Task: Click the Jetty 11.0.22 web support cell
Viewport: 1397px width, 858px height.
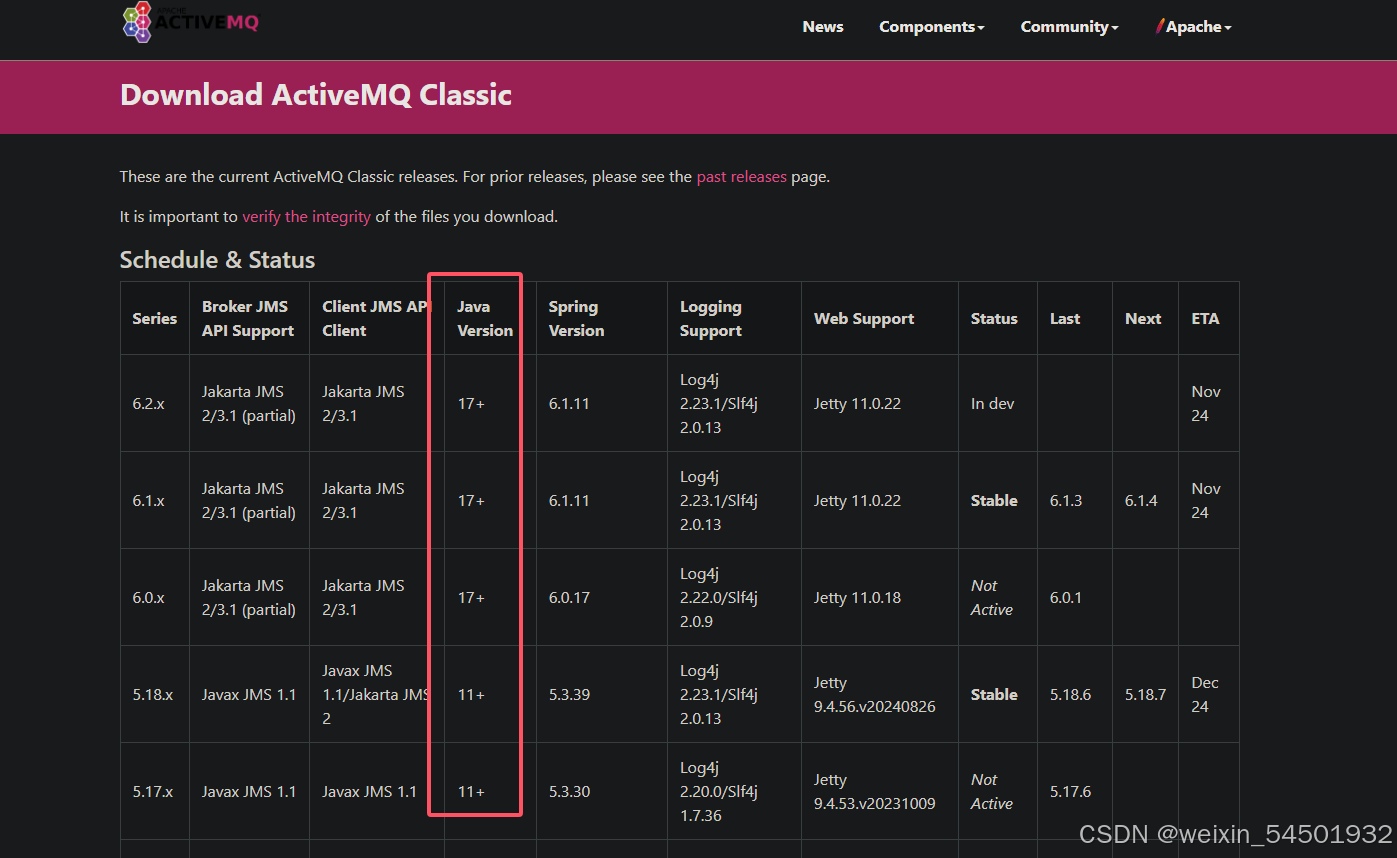Action: tap(856, 403)
